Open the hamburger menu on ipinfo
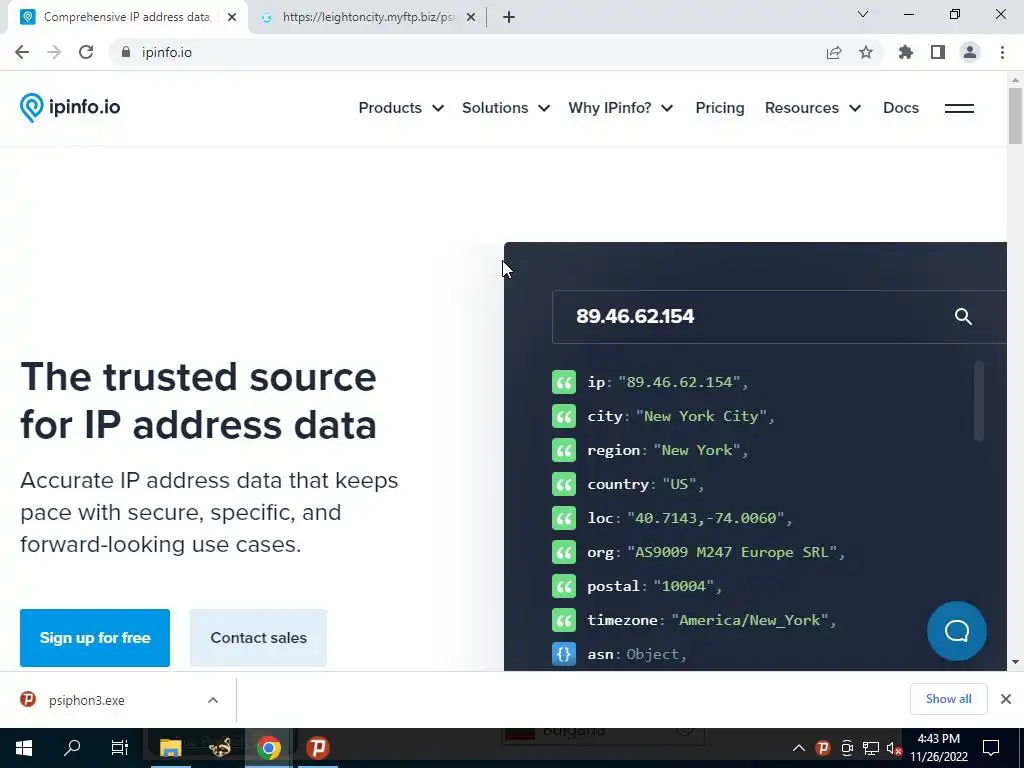The height and width of the screenshot is (768, 1024). tap(959, 108)
